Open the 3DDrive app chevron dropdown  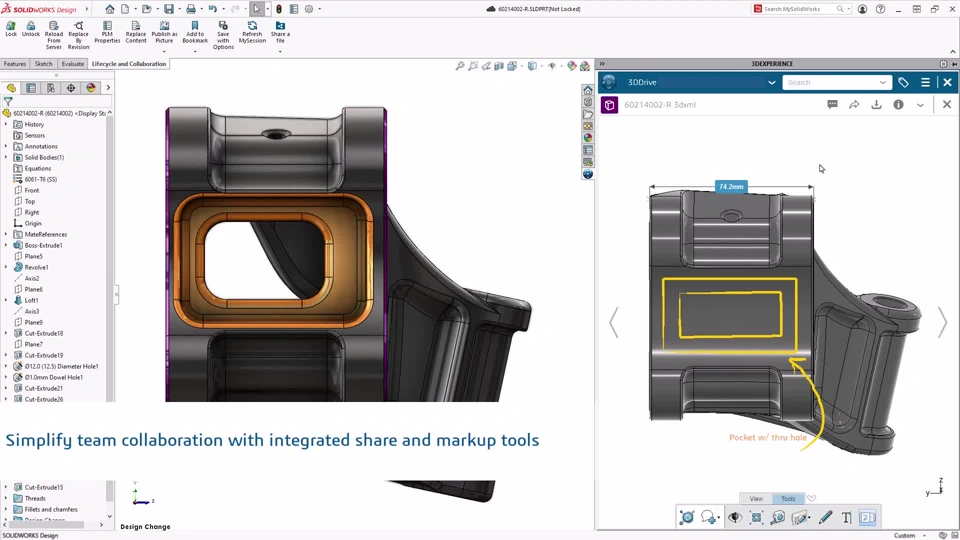pyautogui.click(x=771, y=82)
